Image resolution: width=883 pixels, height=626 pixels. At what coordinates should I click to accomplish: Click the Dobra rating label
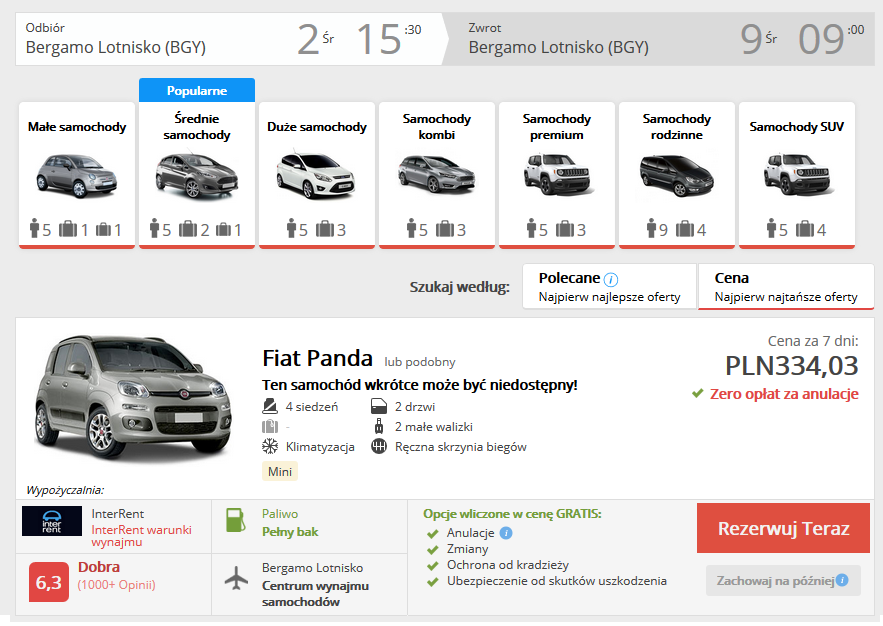(x=99, y=567)
